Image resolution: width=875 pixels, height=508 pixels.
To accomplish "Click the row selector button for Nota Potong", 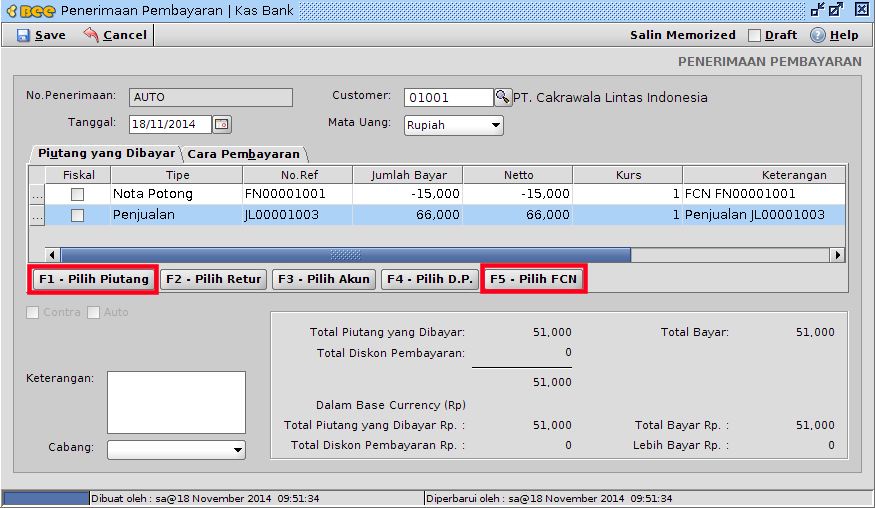I will click(37, 194).
